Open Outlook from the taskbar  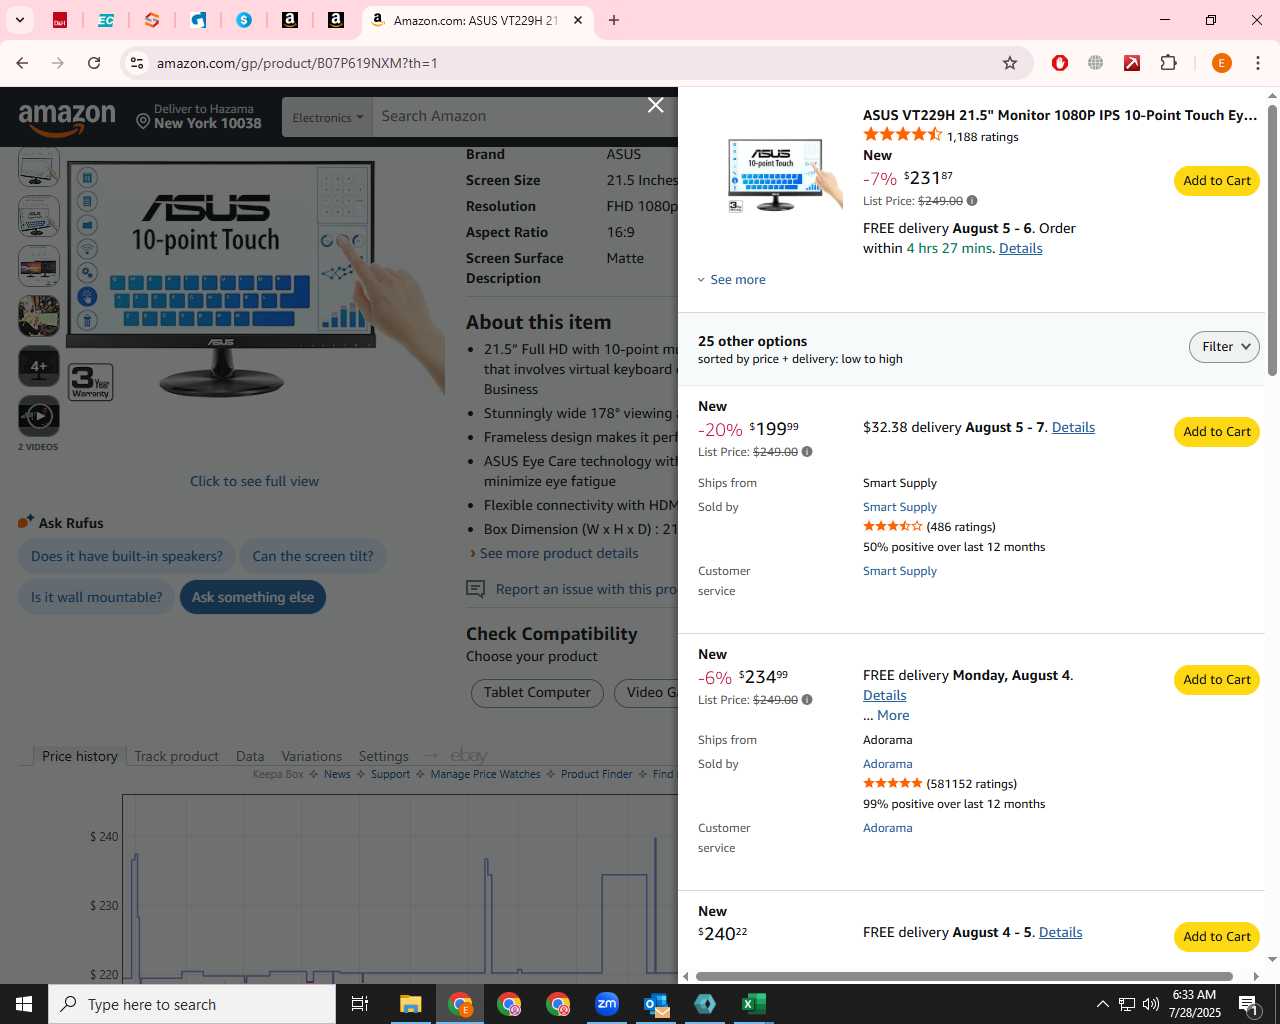[656, 1004]
